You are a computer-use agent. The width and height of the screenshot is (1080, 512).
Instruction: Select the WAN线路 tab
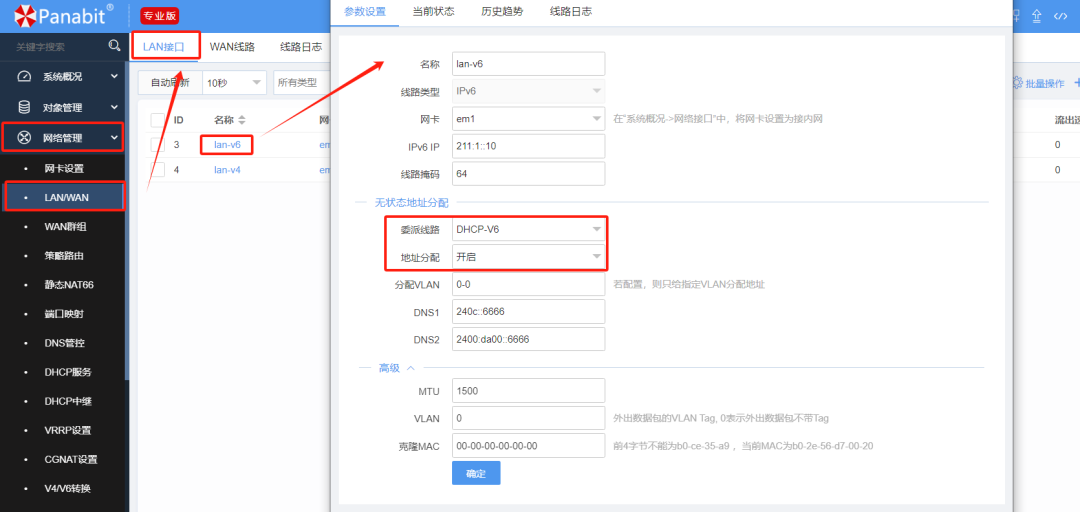(x=232, y=47)
